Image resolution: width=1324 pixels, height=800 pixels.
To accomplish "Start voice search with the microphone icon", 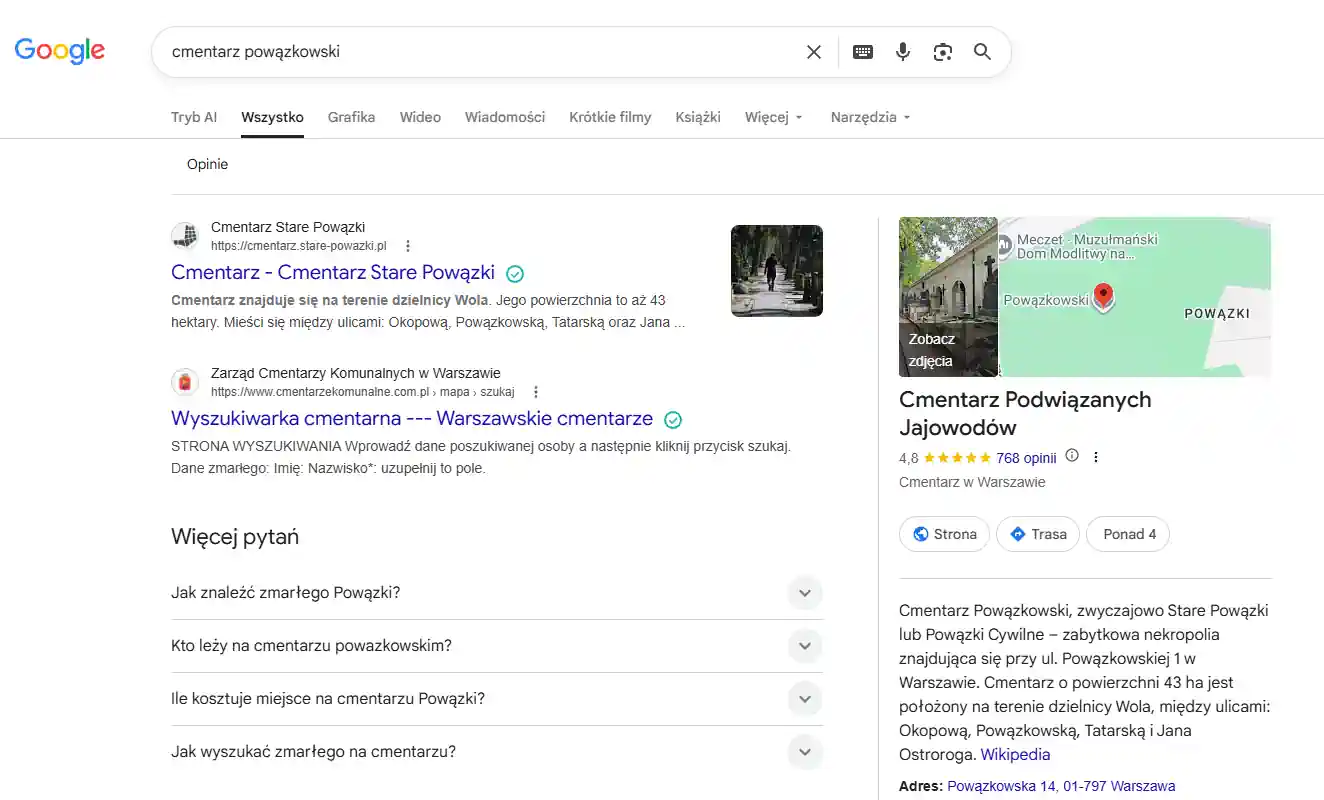I will pyautogui.click(x=903, y=52).
